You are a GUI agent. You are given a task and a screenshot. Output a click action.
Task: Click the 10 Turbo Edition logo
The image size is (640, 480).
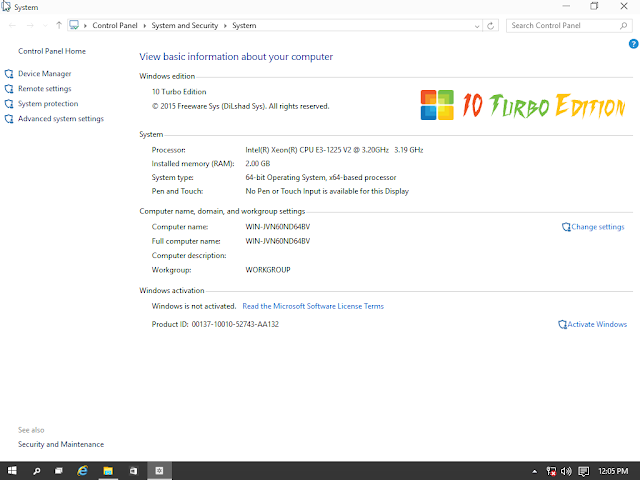[523, 105]
